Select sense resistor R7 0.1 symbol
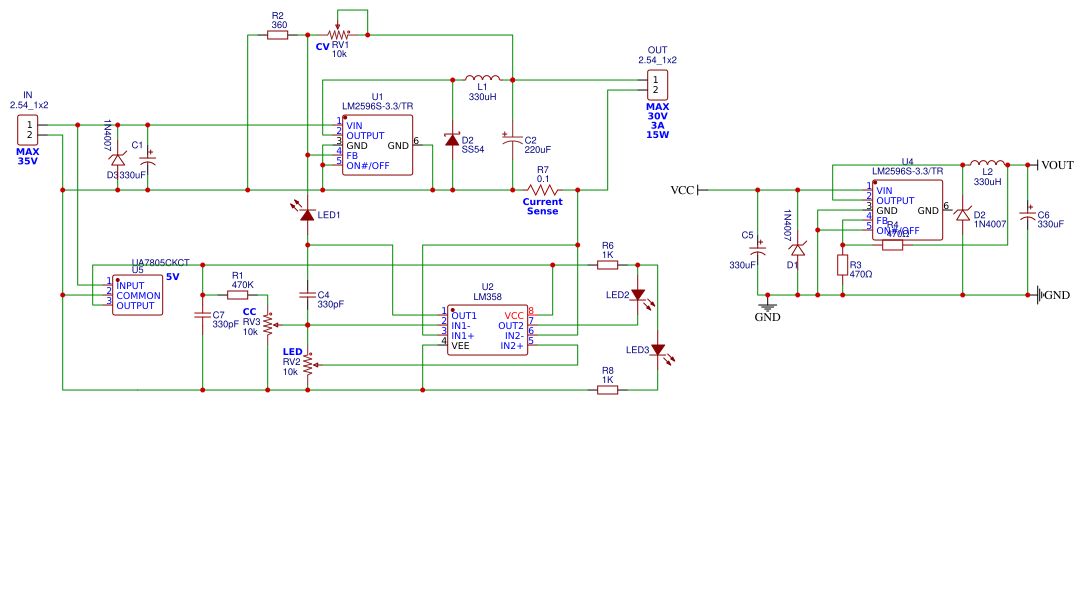The image size is (1085, 605). tap(543, 189)
